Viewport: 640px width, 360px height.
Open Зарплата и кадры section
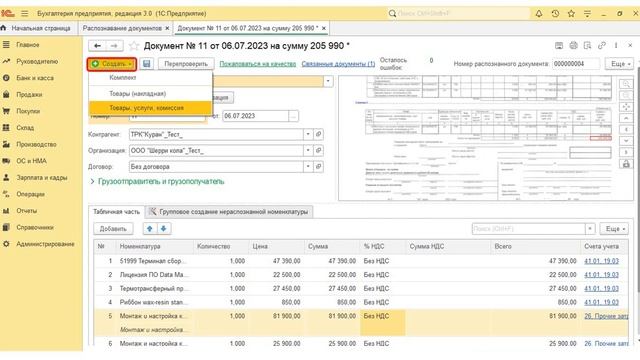[42, 178]
